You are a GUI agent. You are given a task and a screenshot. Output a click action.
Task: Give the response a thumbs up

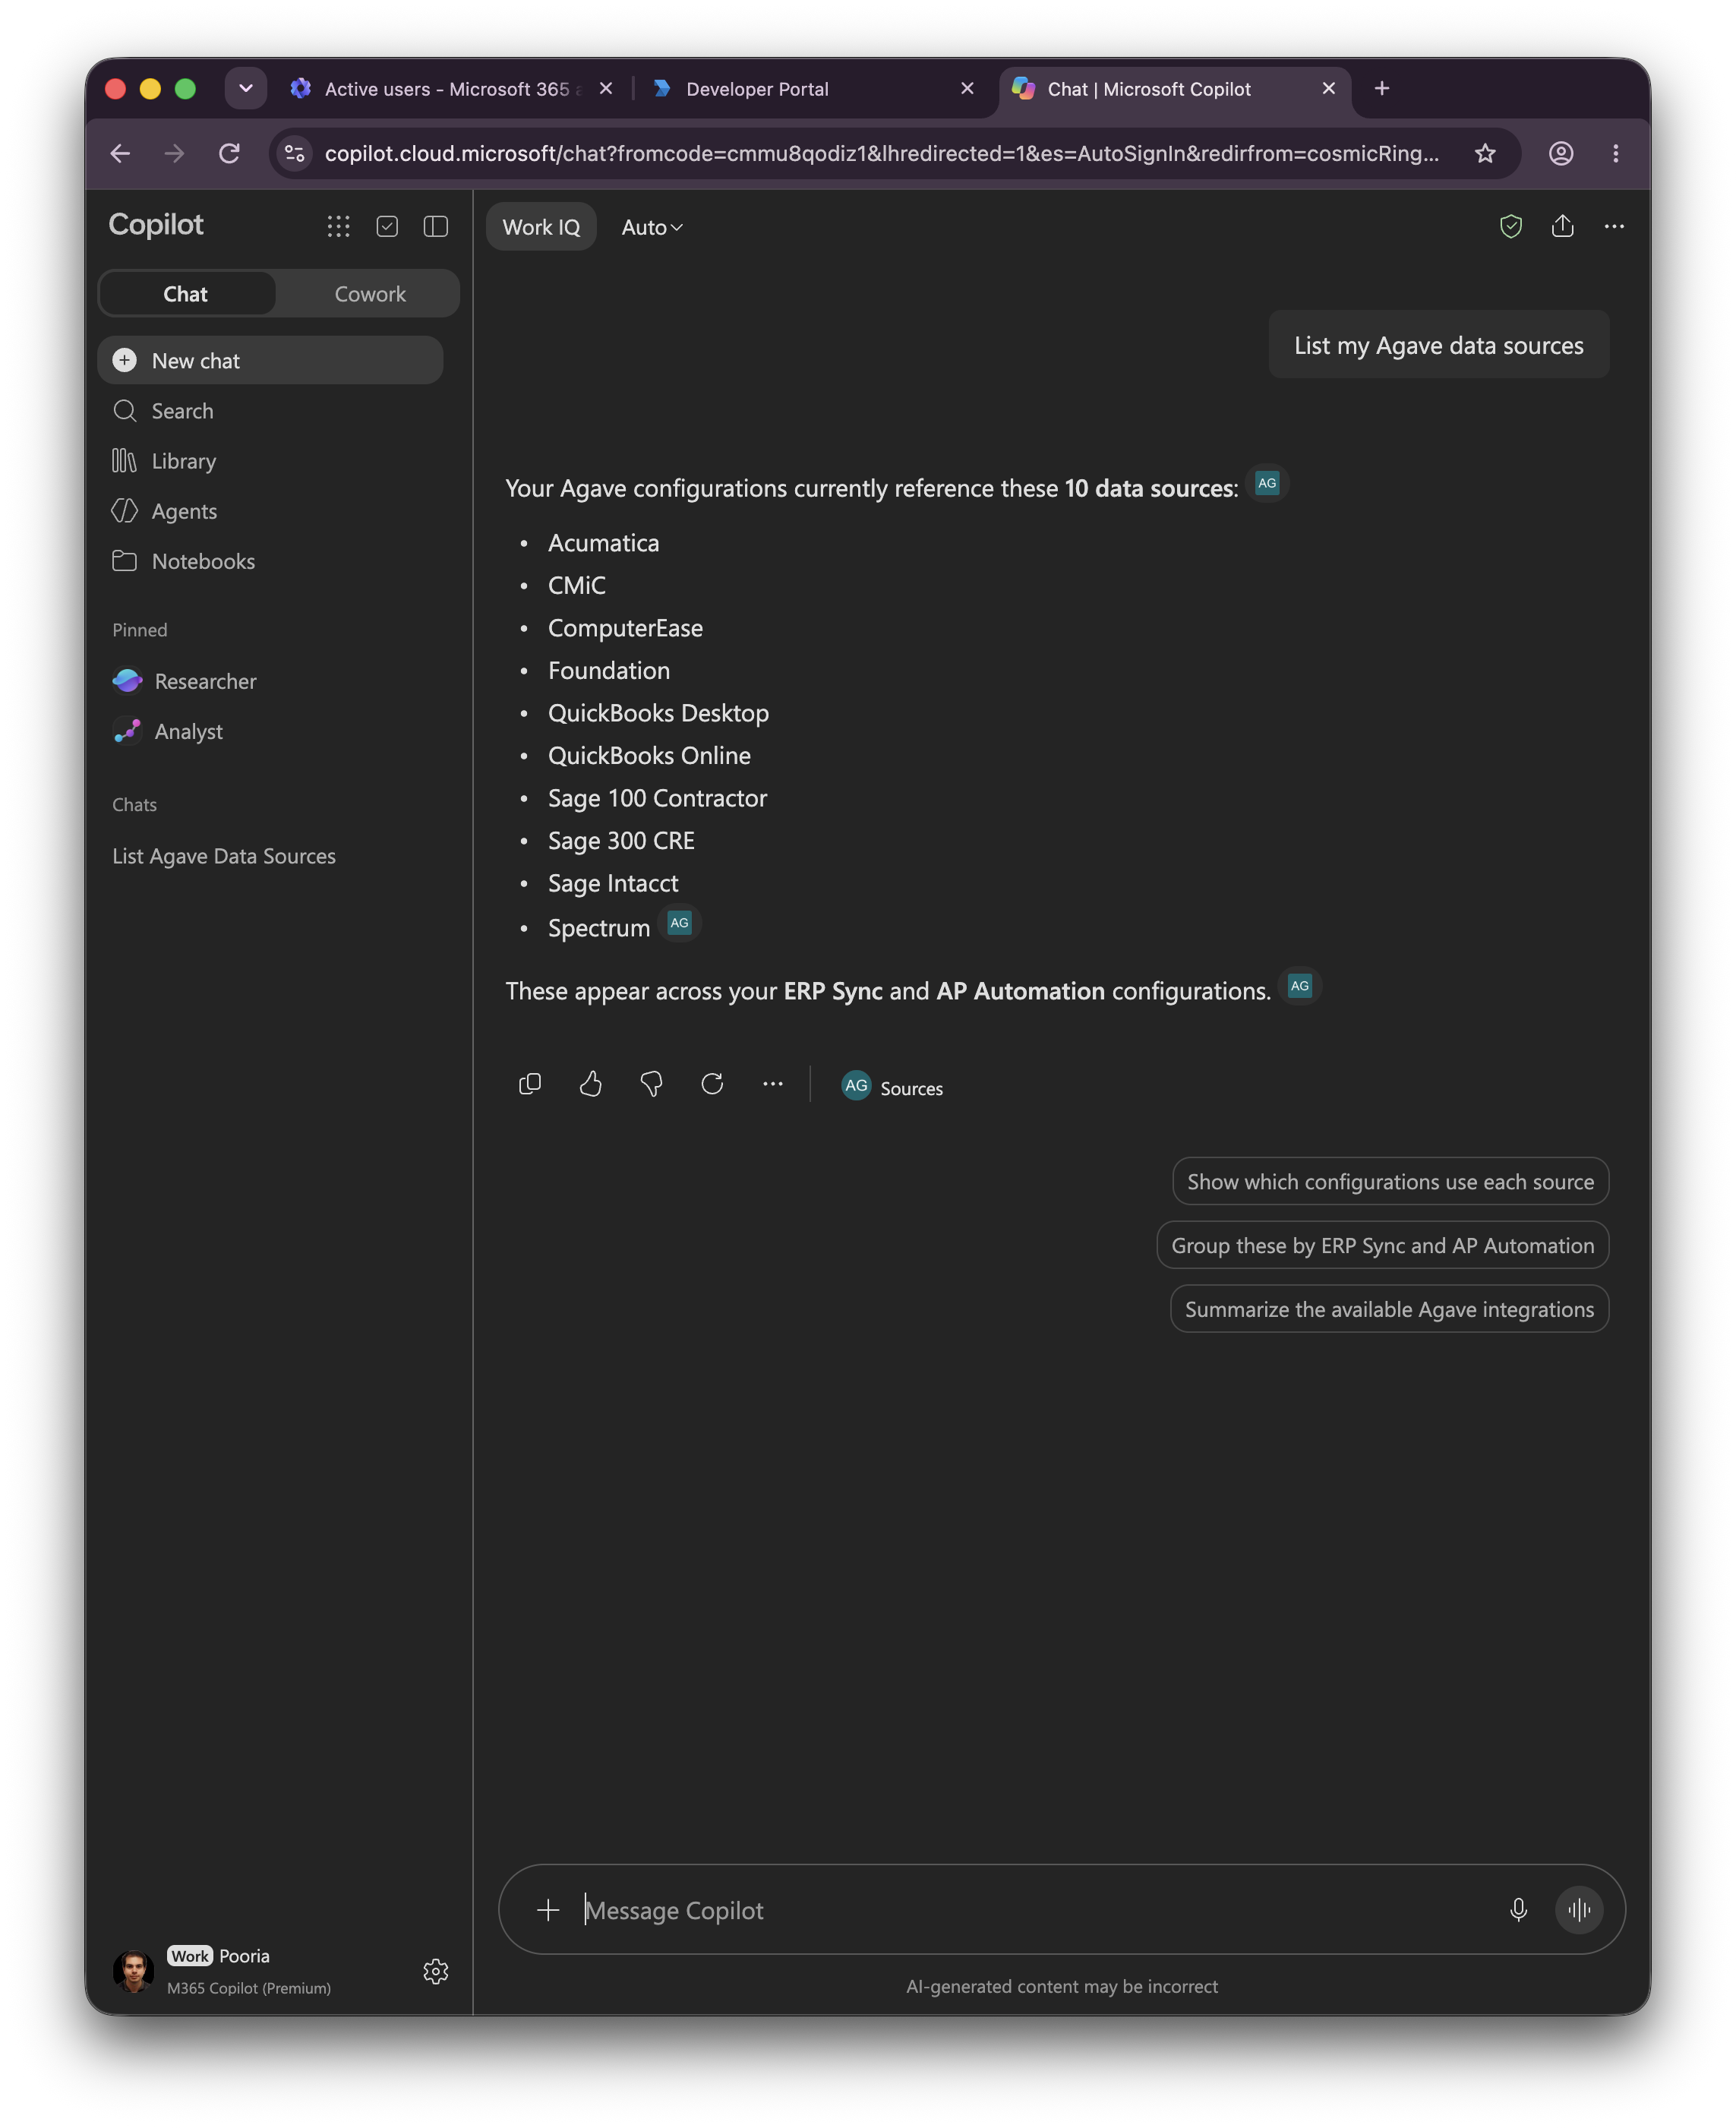(591, 1083)
